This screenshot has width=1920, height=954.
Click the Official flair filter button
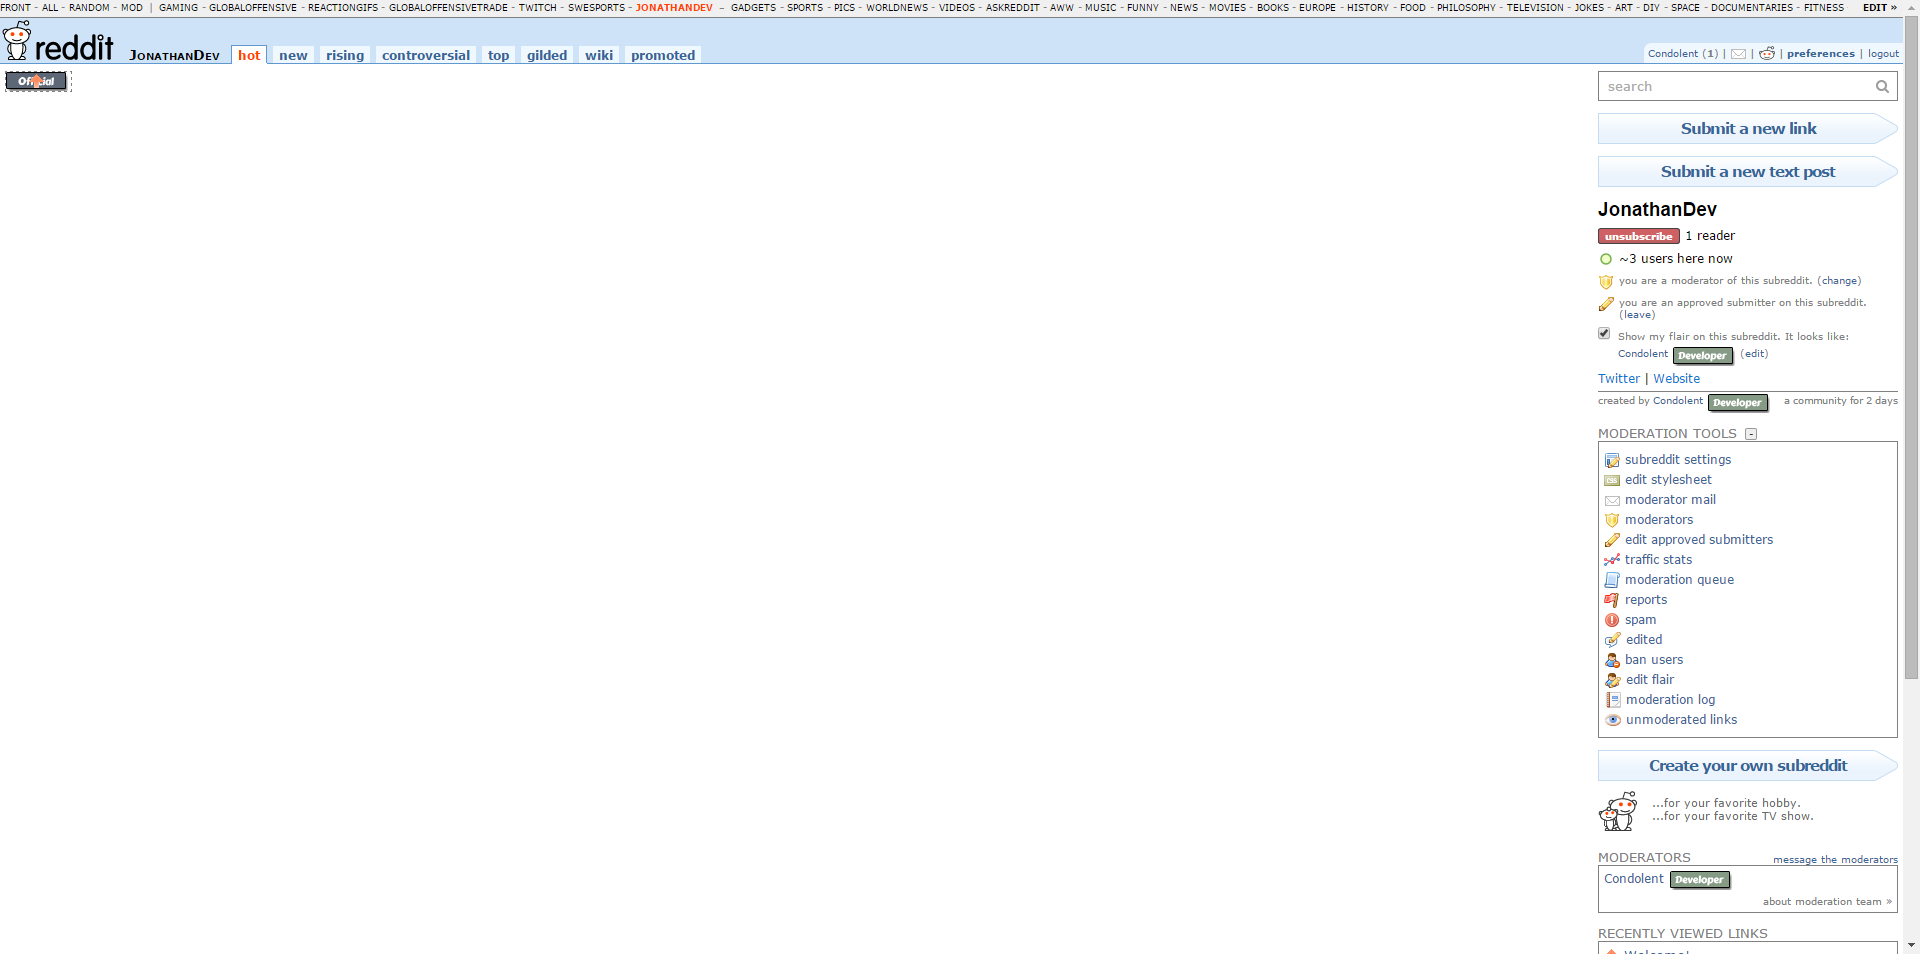[x=37, y=81]
